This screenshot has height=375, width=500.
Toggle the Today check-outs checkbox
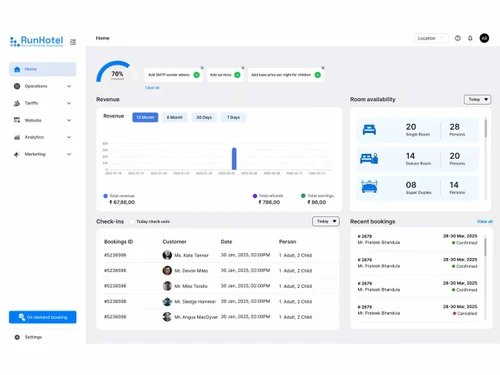click(132, 221)
